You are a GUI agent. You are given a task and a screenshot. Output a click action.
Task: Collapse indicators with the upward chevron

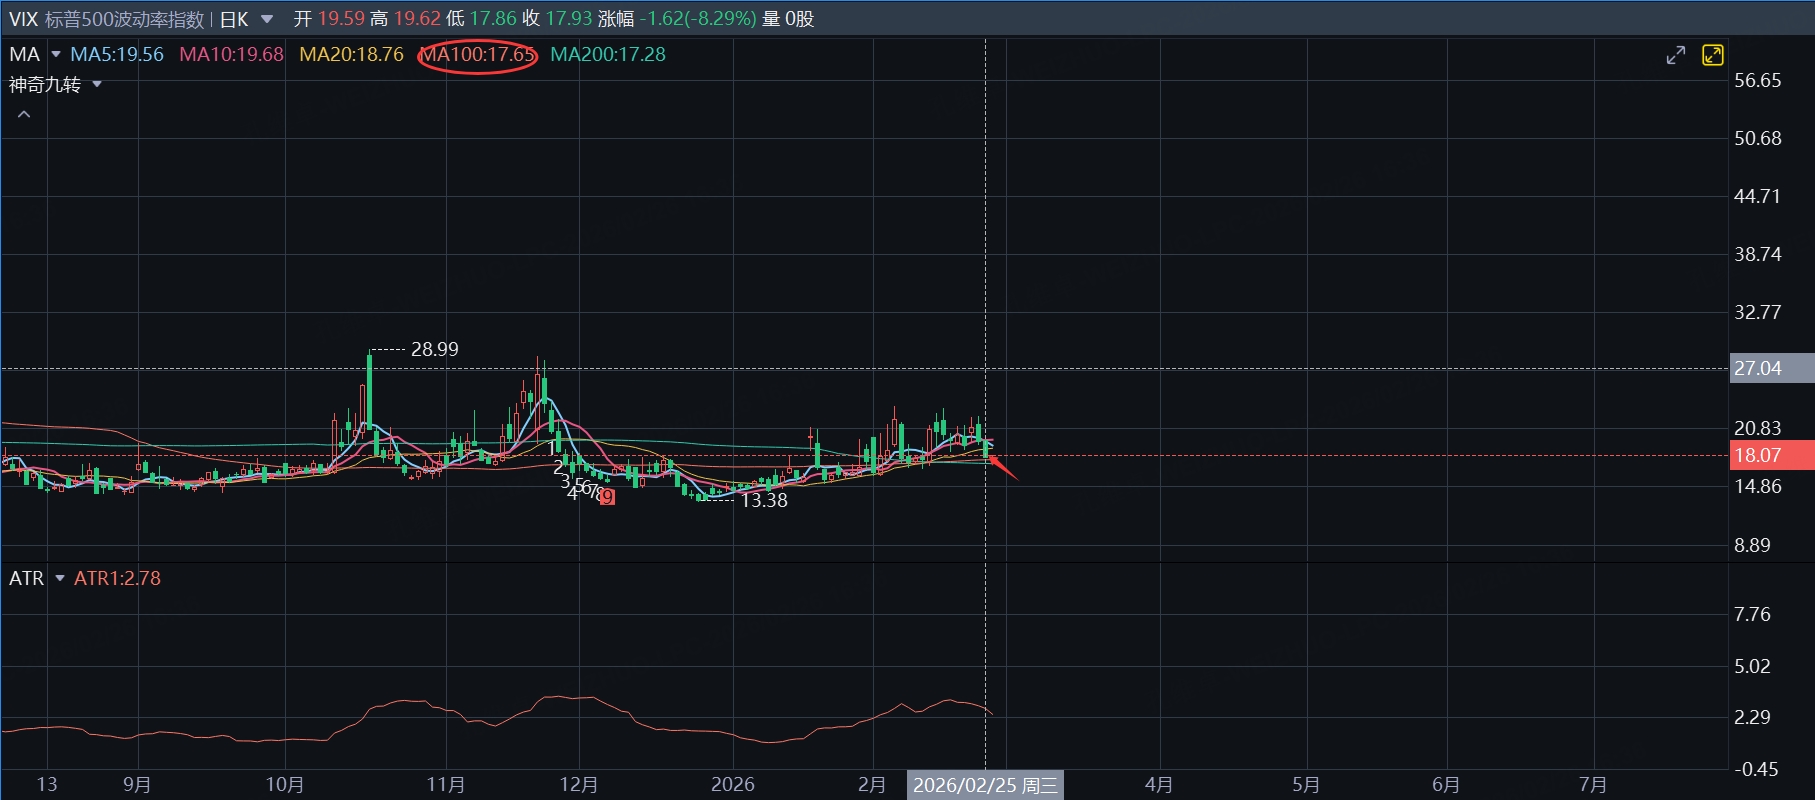point(24,115)
